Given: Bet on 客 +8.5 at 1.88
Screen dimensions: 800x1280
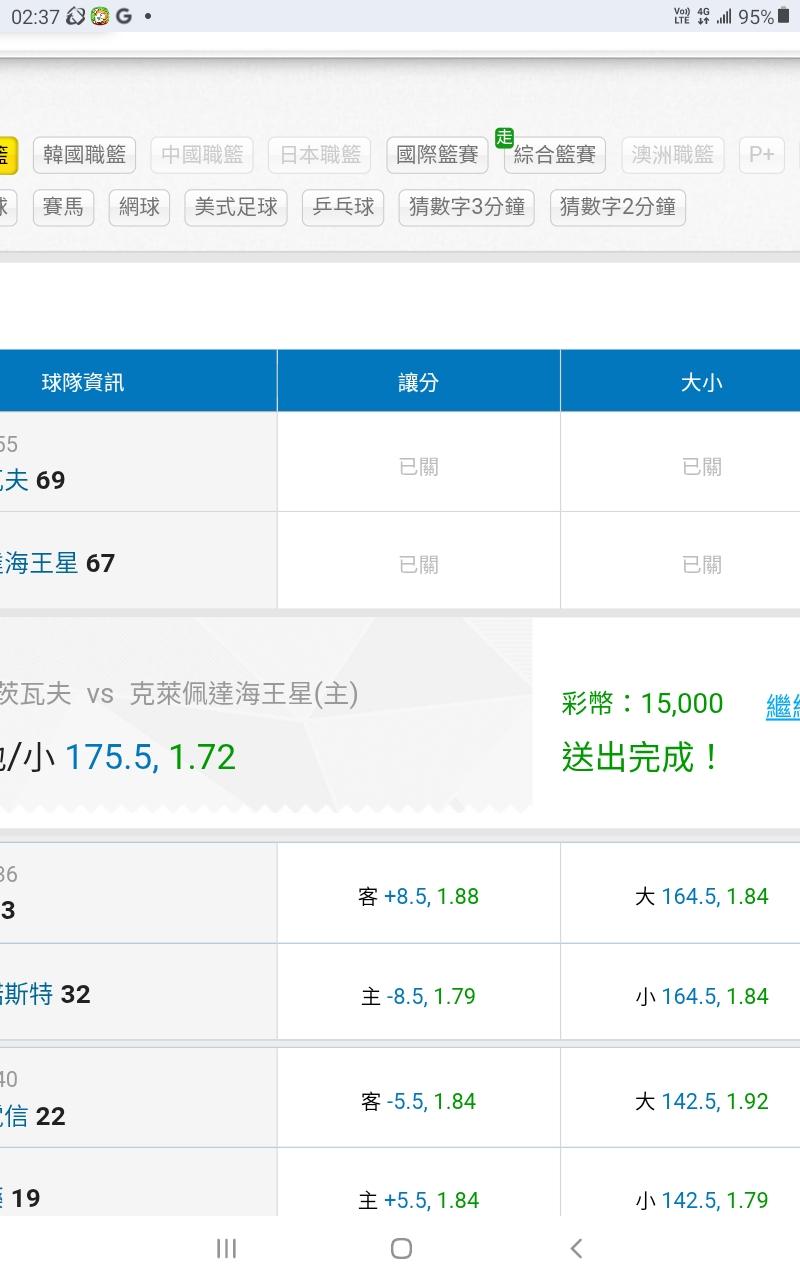Looking at the screenshot, I should tap(418, 897).
